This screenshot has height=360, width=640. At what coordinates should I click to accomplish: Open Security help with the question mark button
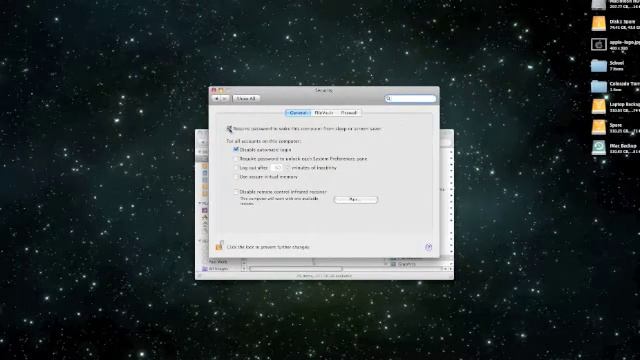pos(428,247)
